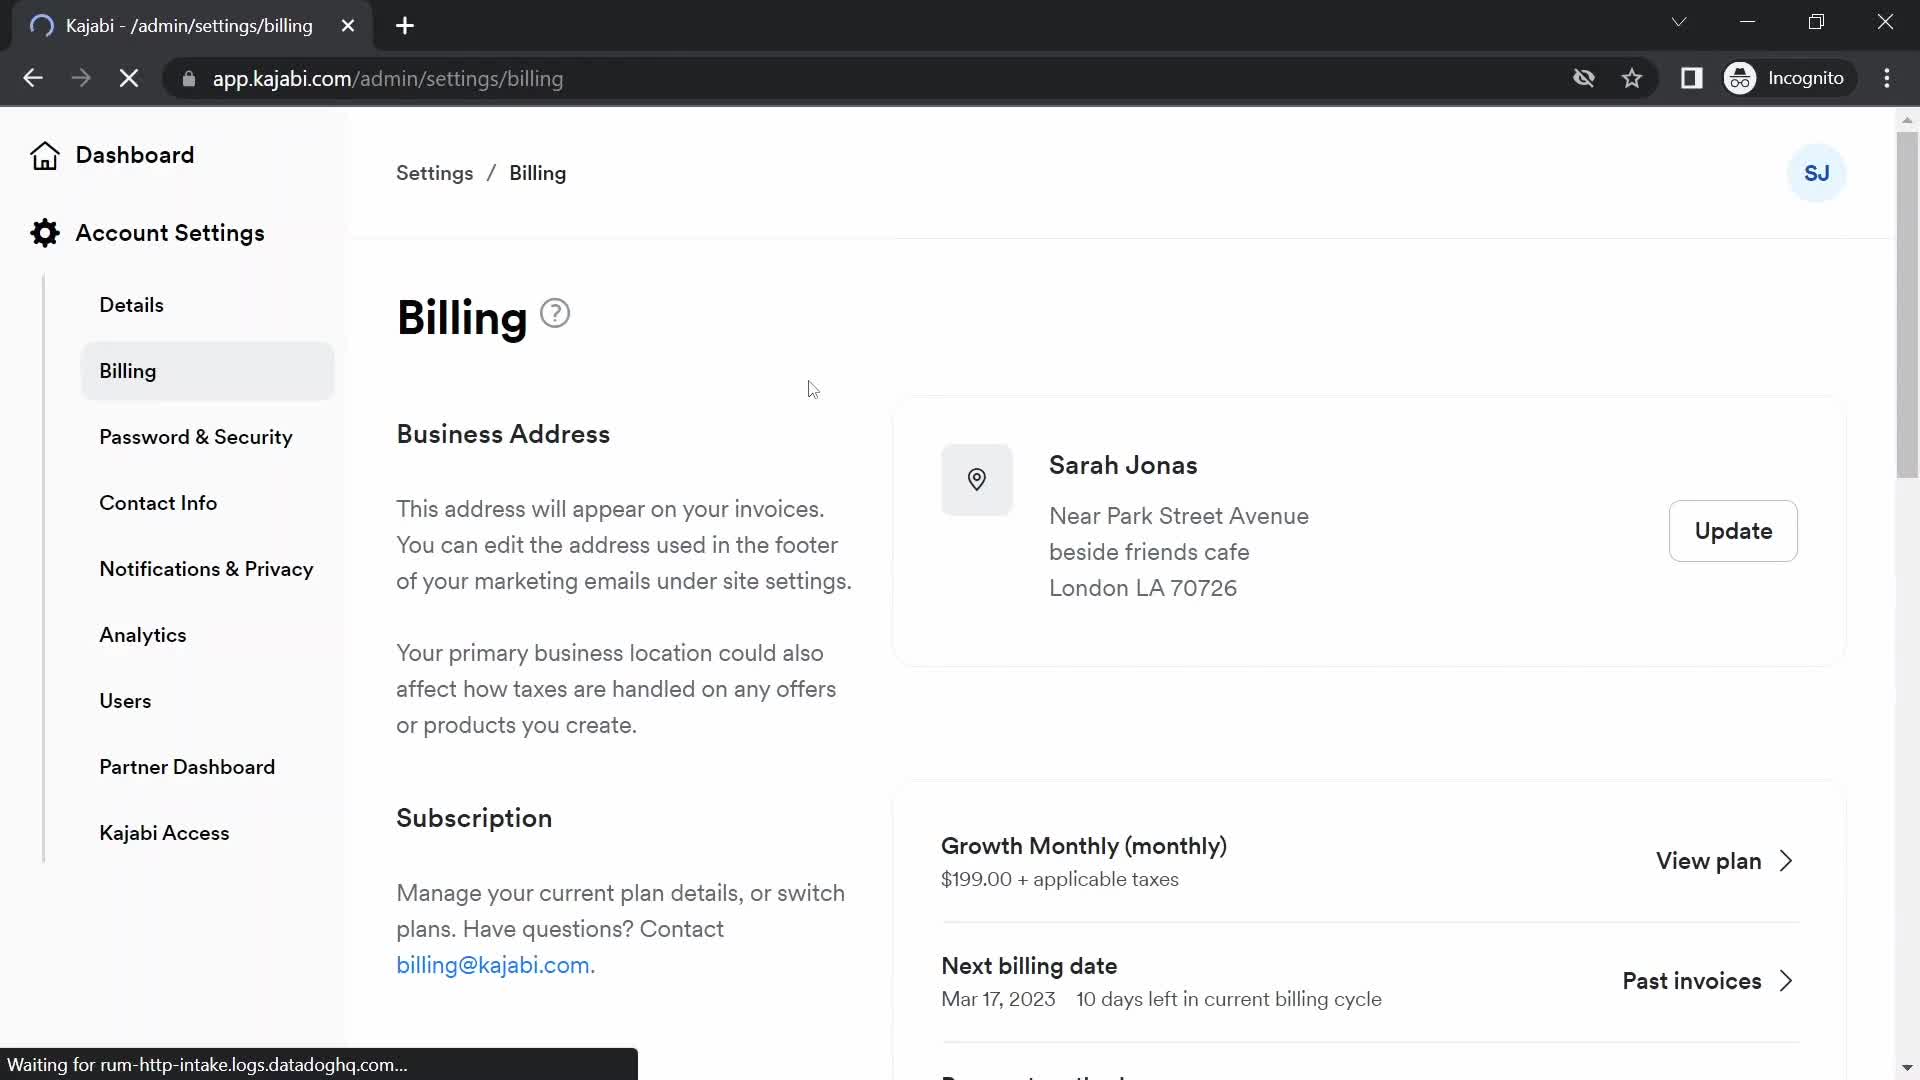
Task: Click the London LA 70726 address line
Action: pyautogui.click(x=1143, y=588)
